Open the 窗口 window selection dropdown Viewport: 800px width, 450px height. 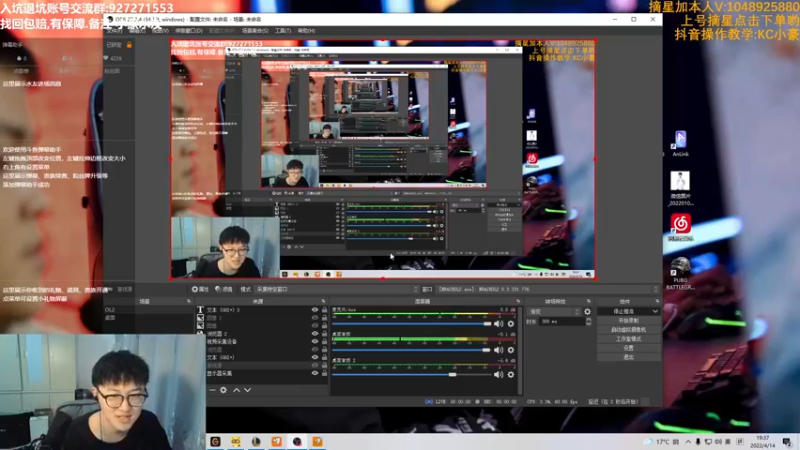click(x=548, y=289)
